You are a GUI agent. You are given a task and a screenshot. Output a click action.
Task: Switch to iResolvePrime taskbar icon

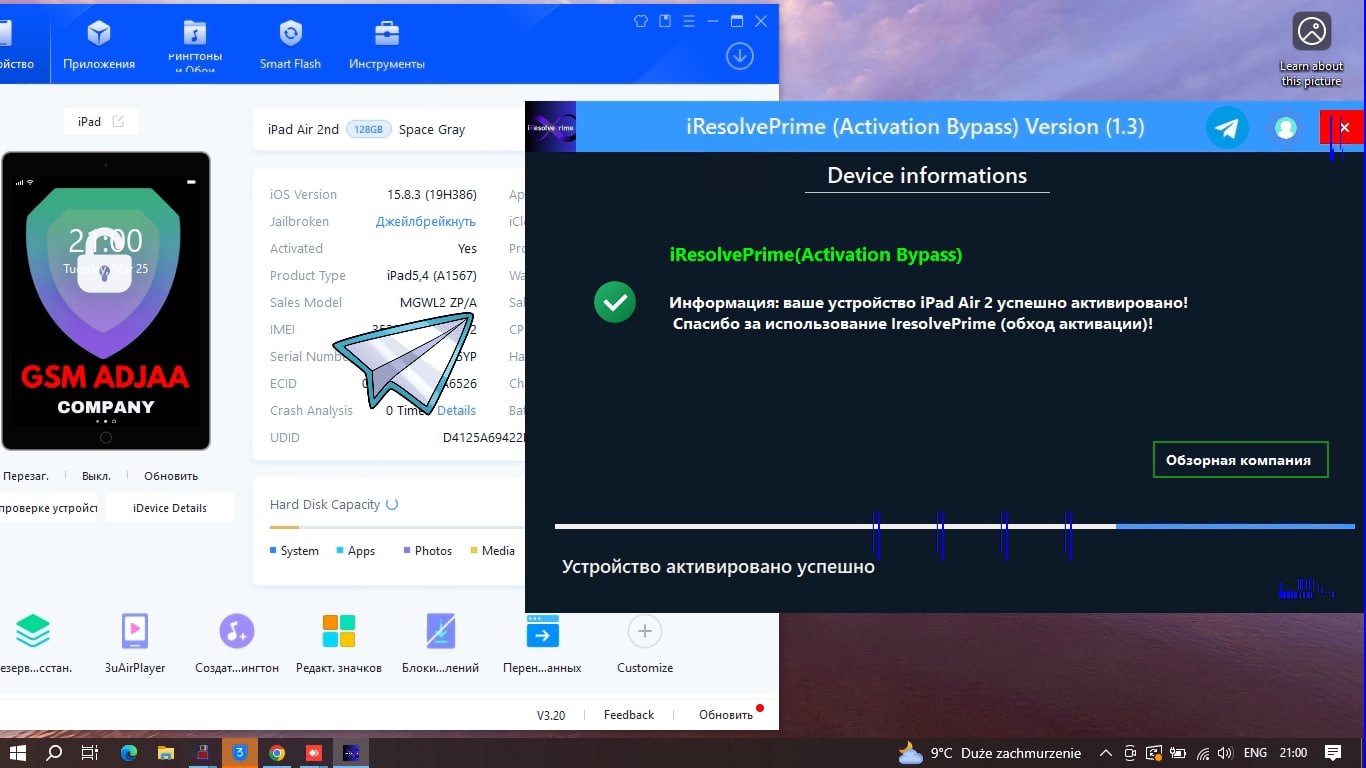[x=351, y=753]
